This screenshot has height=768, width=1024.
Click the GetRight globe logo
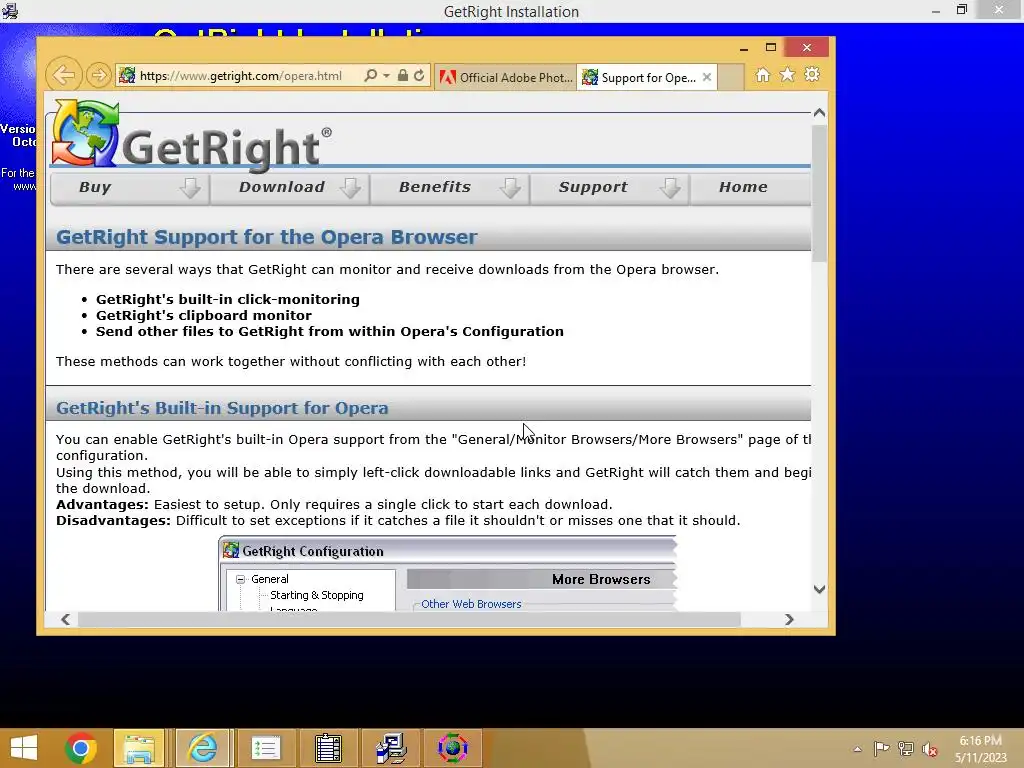pyautogui.click(x=85, y=133)
